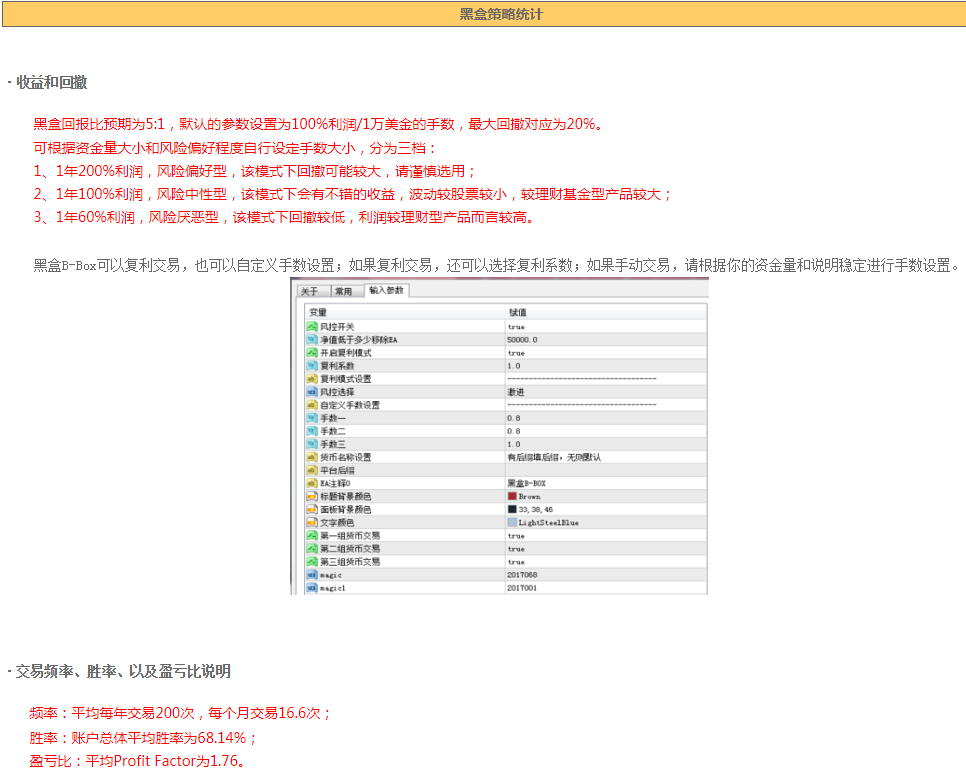The width and height of the screenshot is (966, 782).
Task: Click the 有后缀填后缀，无则默认 value cell
Action: [605, 457]
